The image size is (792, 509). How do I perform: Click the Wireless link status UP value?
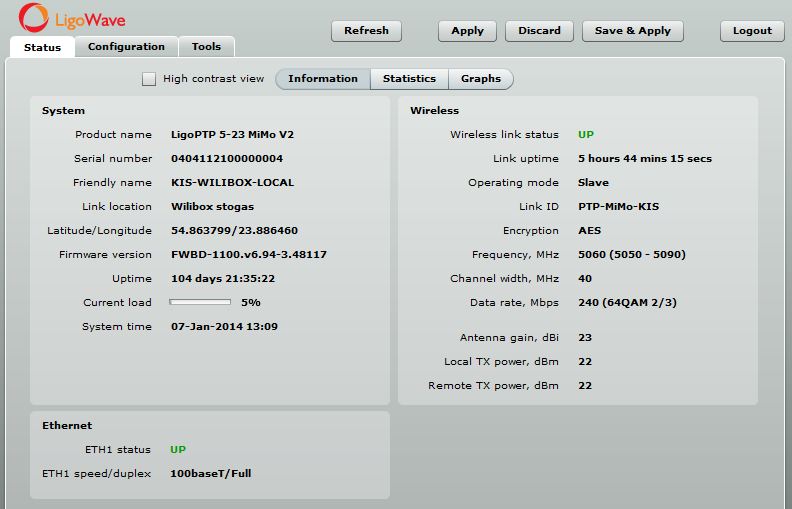click(586, 135)
